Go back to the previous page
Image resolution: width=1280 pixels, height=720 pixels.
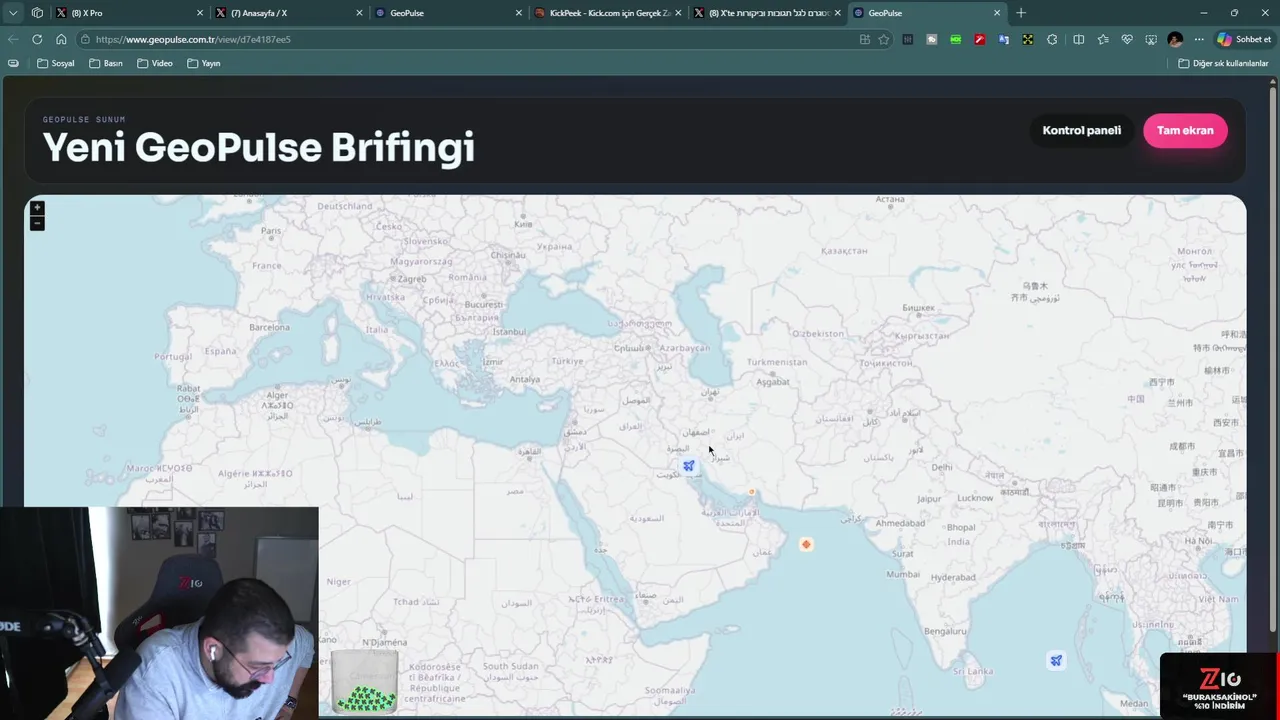[13, 39]
